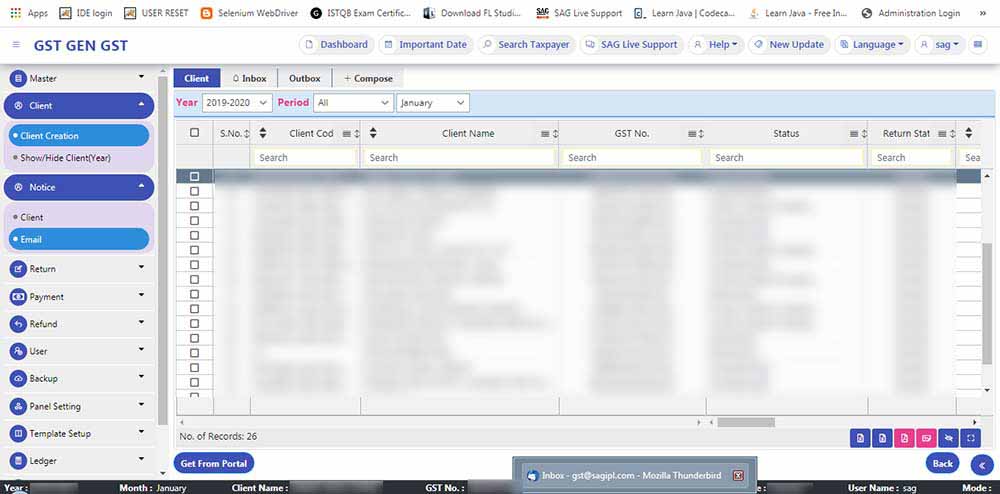Tick the select-all checkbox in table header
The width and height of the screenshot is (1000, 494).
point(194,133)
